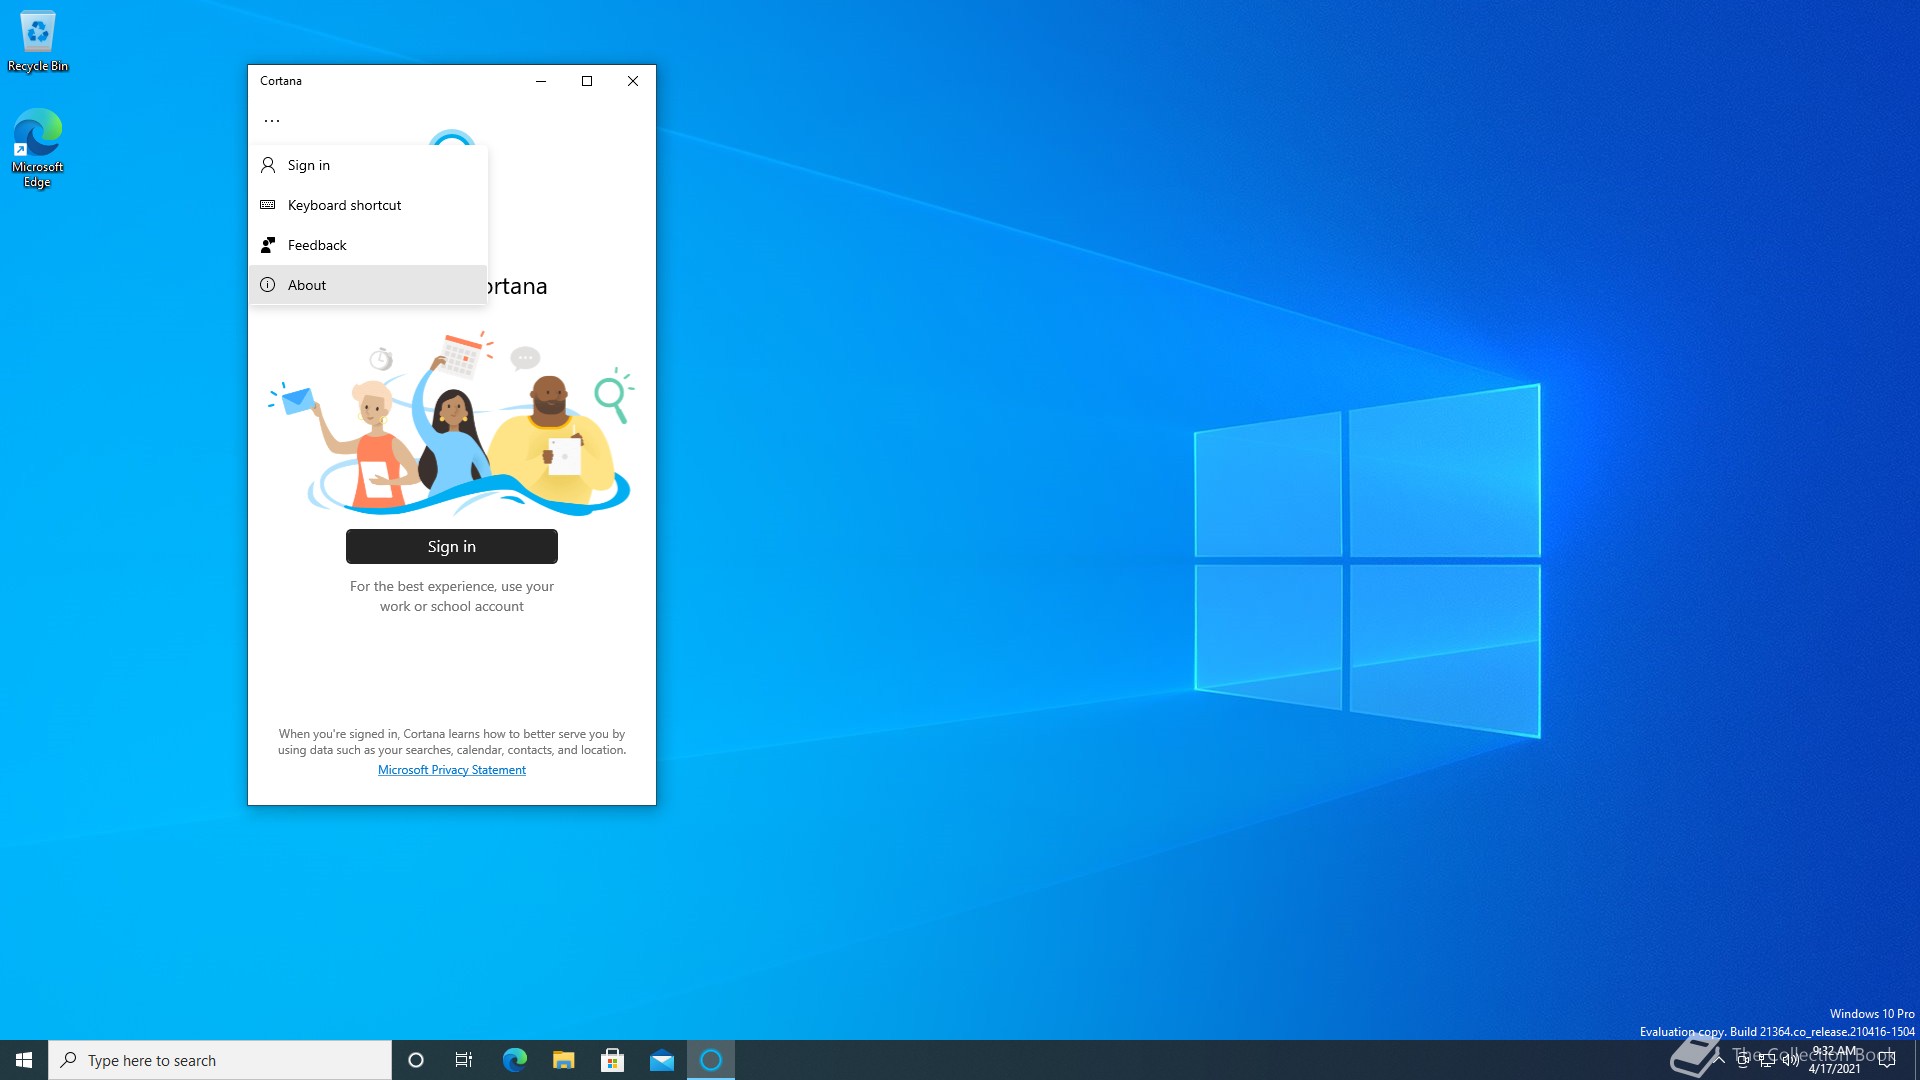The height and width of the screenshot is (1080, 1920).
Task: Select Microsoft Edge desktop shortcut
Action: click(38, 147)
